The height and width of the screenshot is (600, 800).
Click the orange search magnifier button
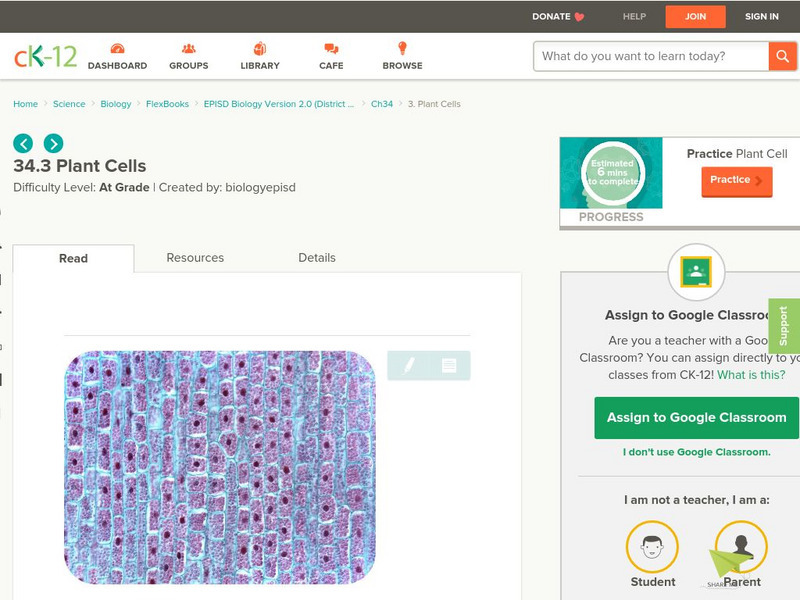[x=782, y=56]
